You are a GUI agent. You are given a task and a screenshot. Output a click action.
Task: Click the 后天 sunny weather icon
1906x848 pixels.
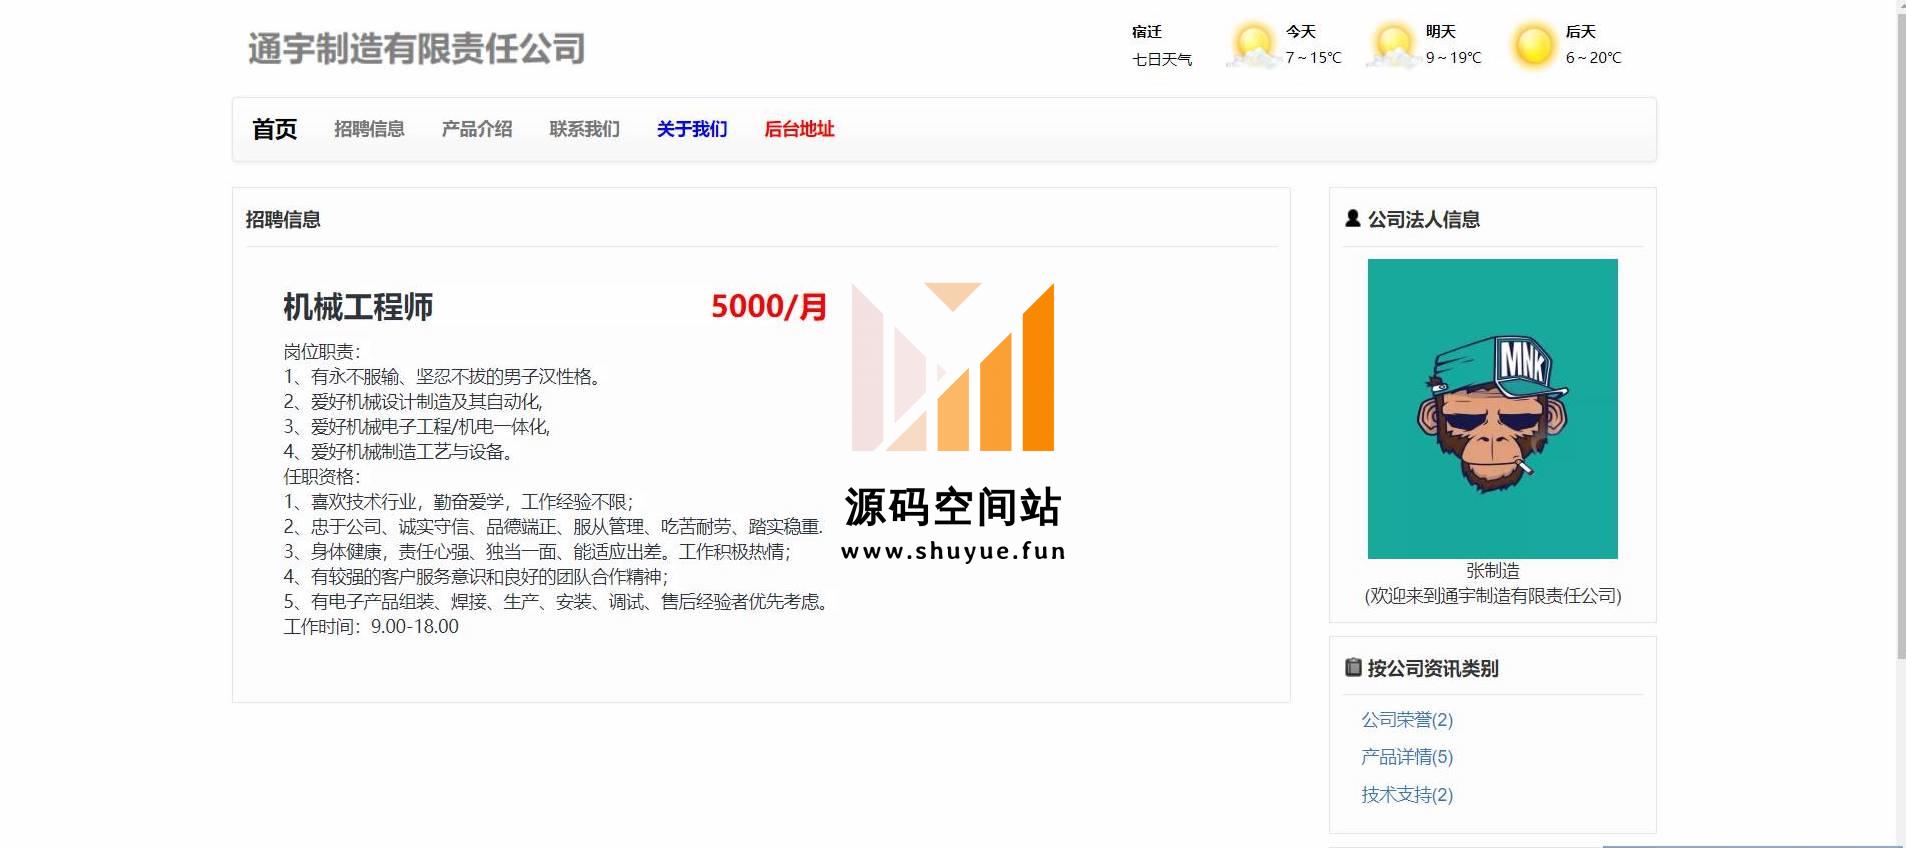tap(1533, 45)
